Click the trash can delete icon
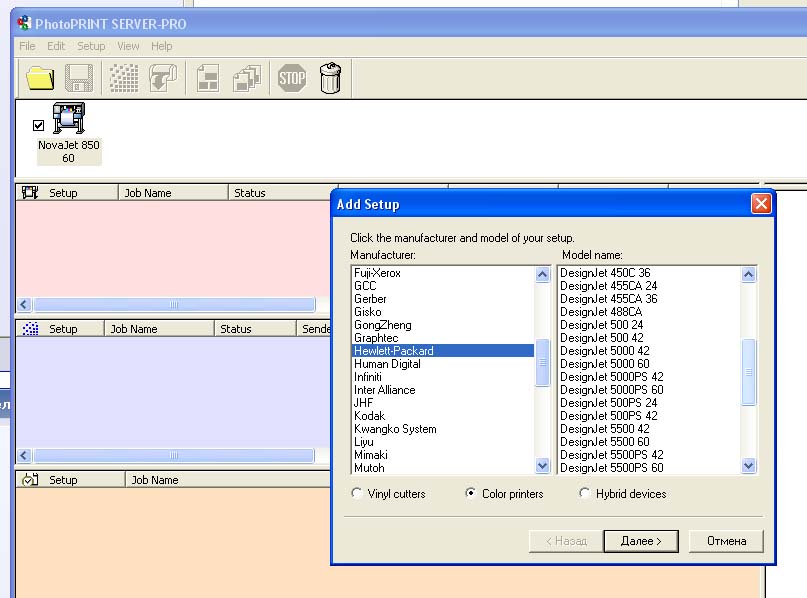807x598 pixels. coord(330,78)
